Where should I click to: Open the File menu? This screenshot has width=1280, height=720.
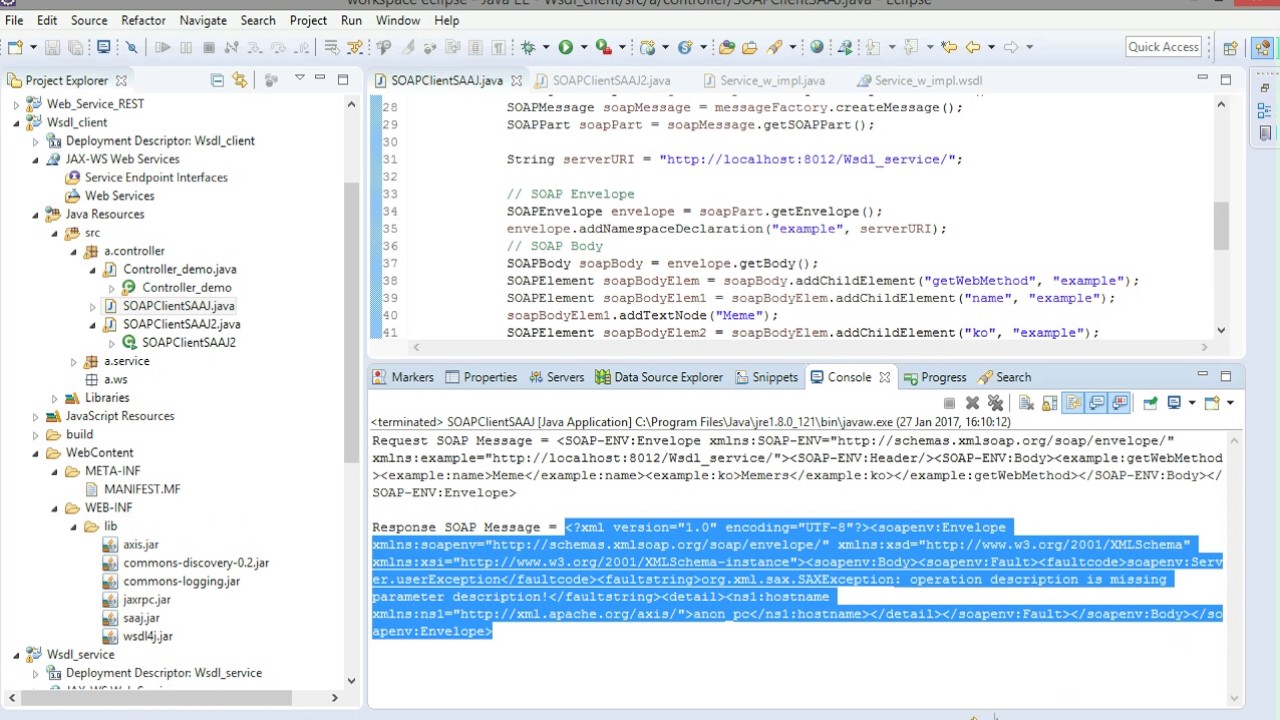(12, 20)
